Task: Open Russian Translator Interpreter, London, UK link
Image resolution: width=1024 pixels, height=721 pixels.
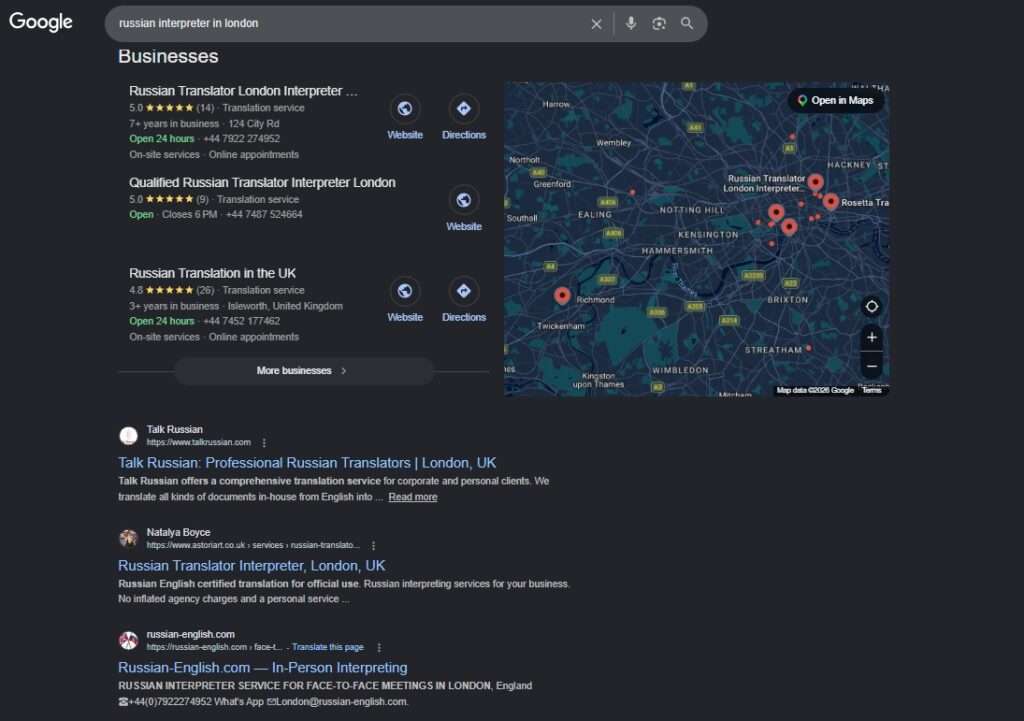Action: pos(251,566)
